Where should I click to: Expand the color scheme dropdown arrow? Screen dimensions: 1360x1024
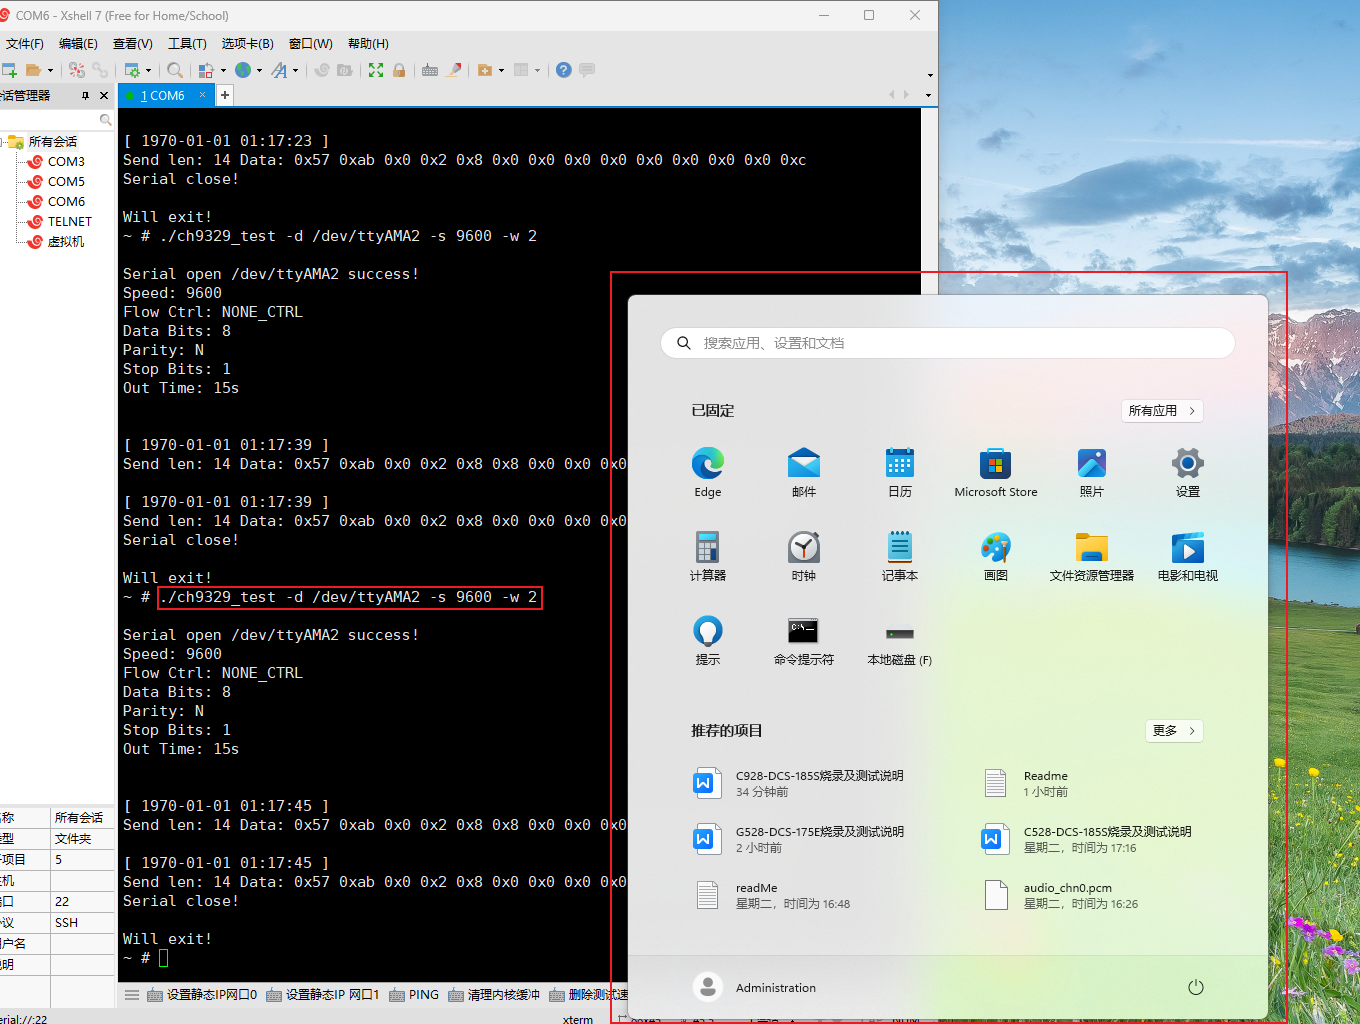(x=223, y=70)
